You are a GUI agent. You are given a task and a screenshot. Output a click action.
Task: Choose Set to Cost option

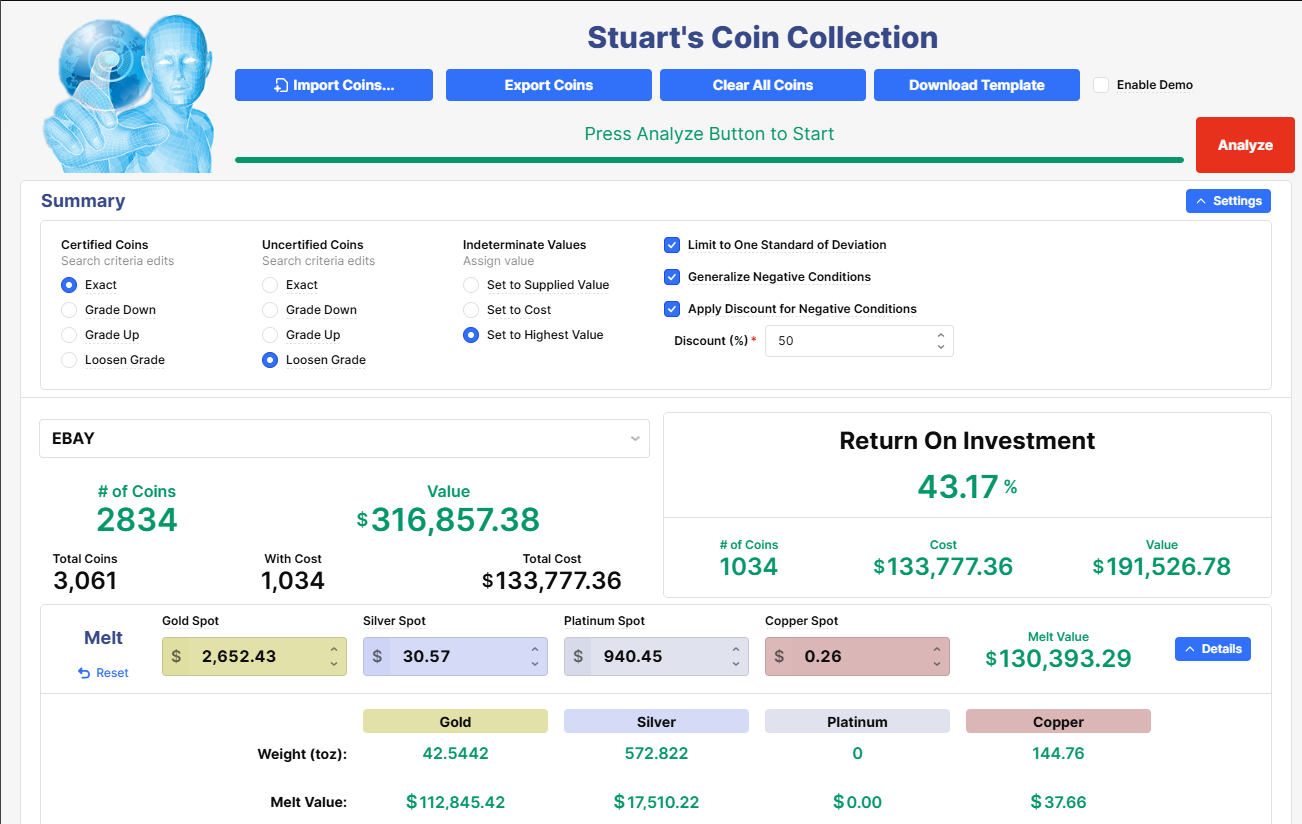(x=471, y=310)
